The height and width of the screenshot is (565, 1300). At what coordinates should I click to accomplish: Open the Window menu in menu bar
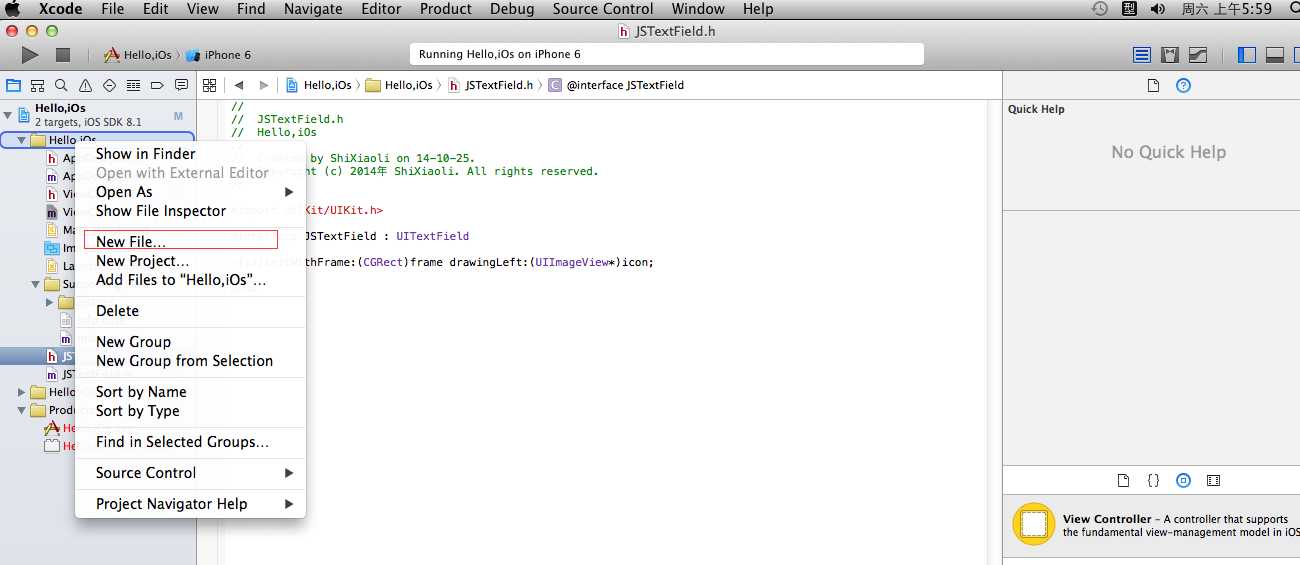click(698, 9)
